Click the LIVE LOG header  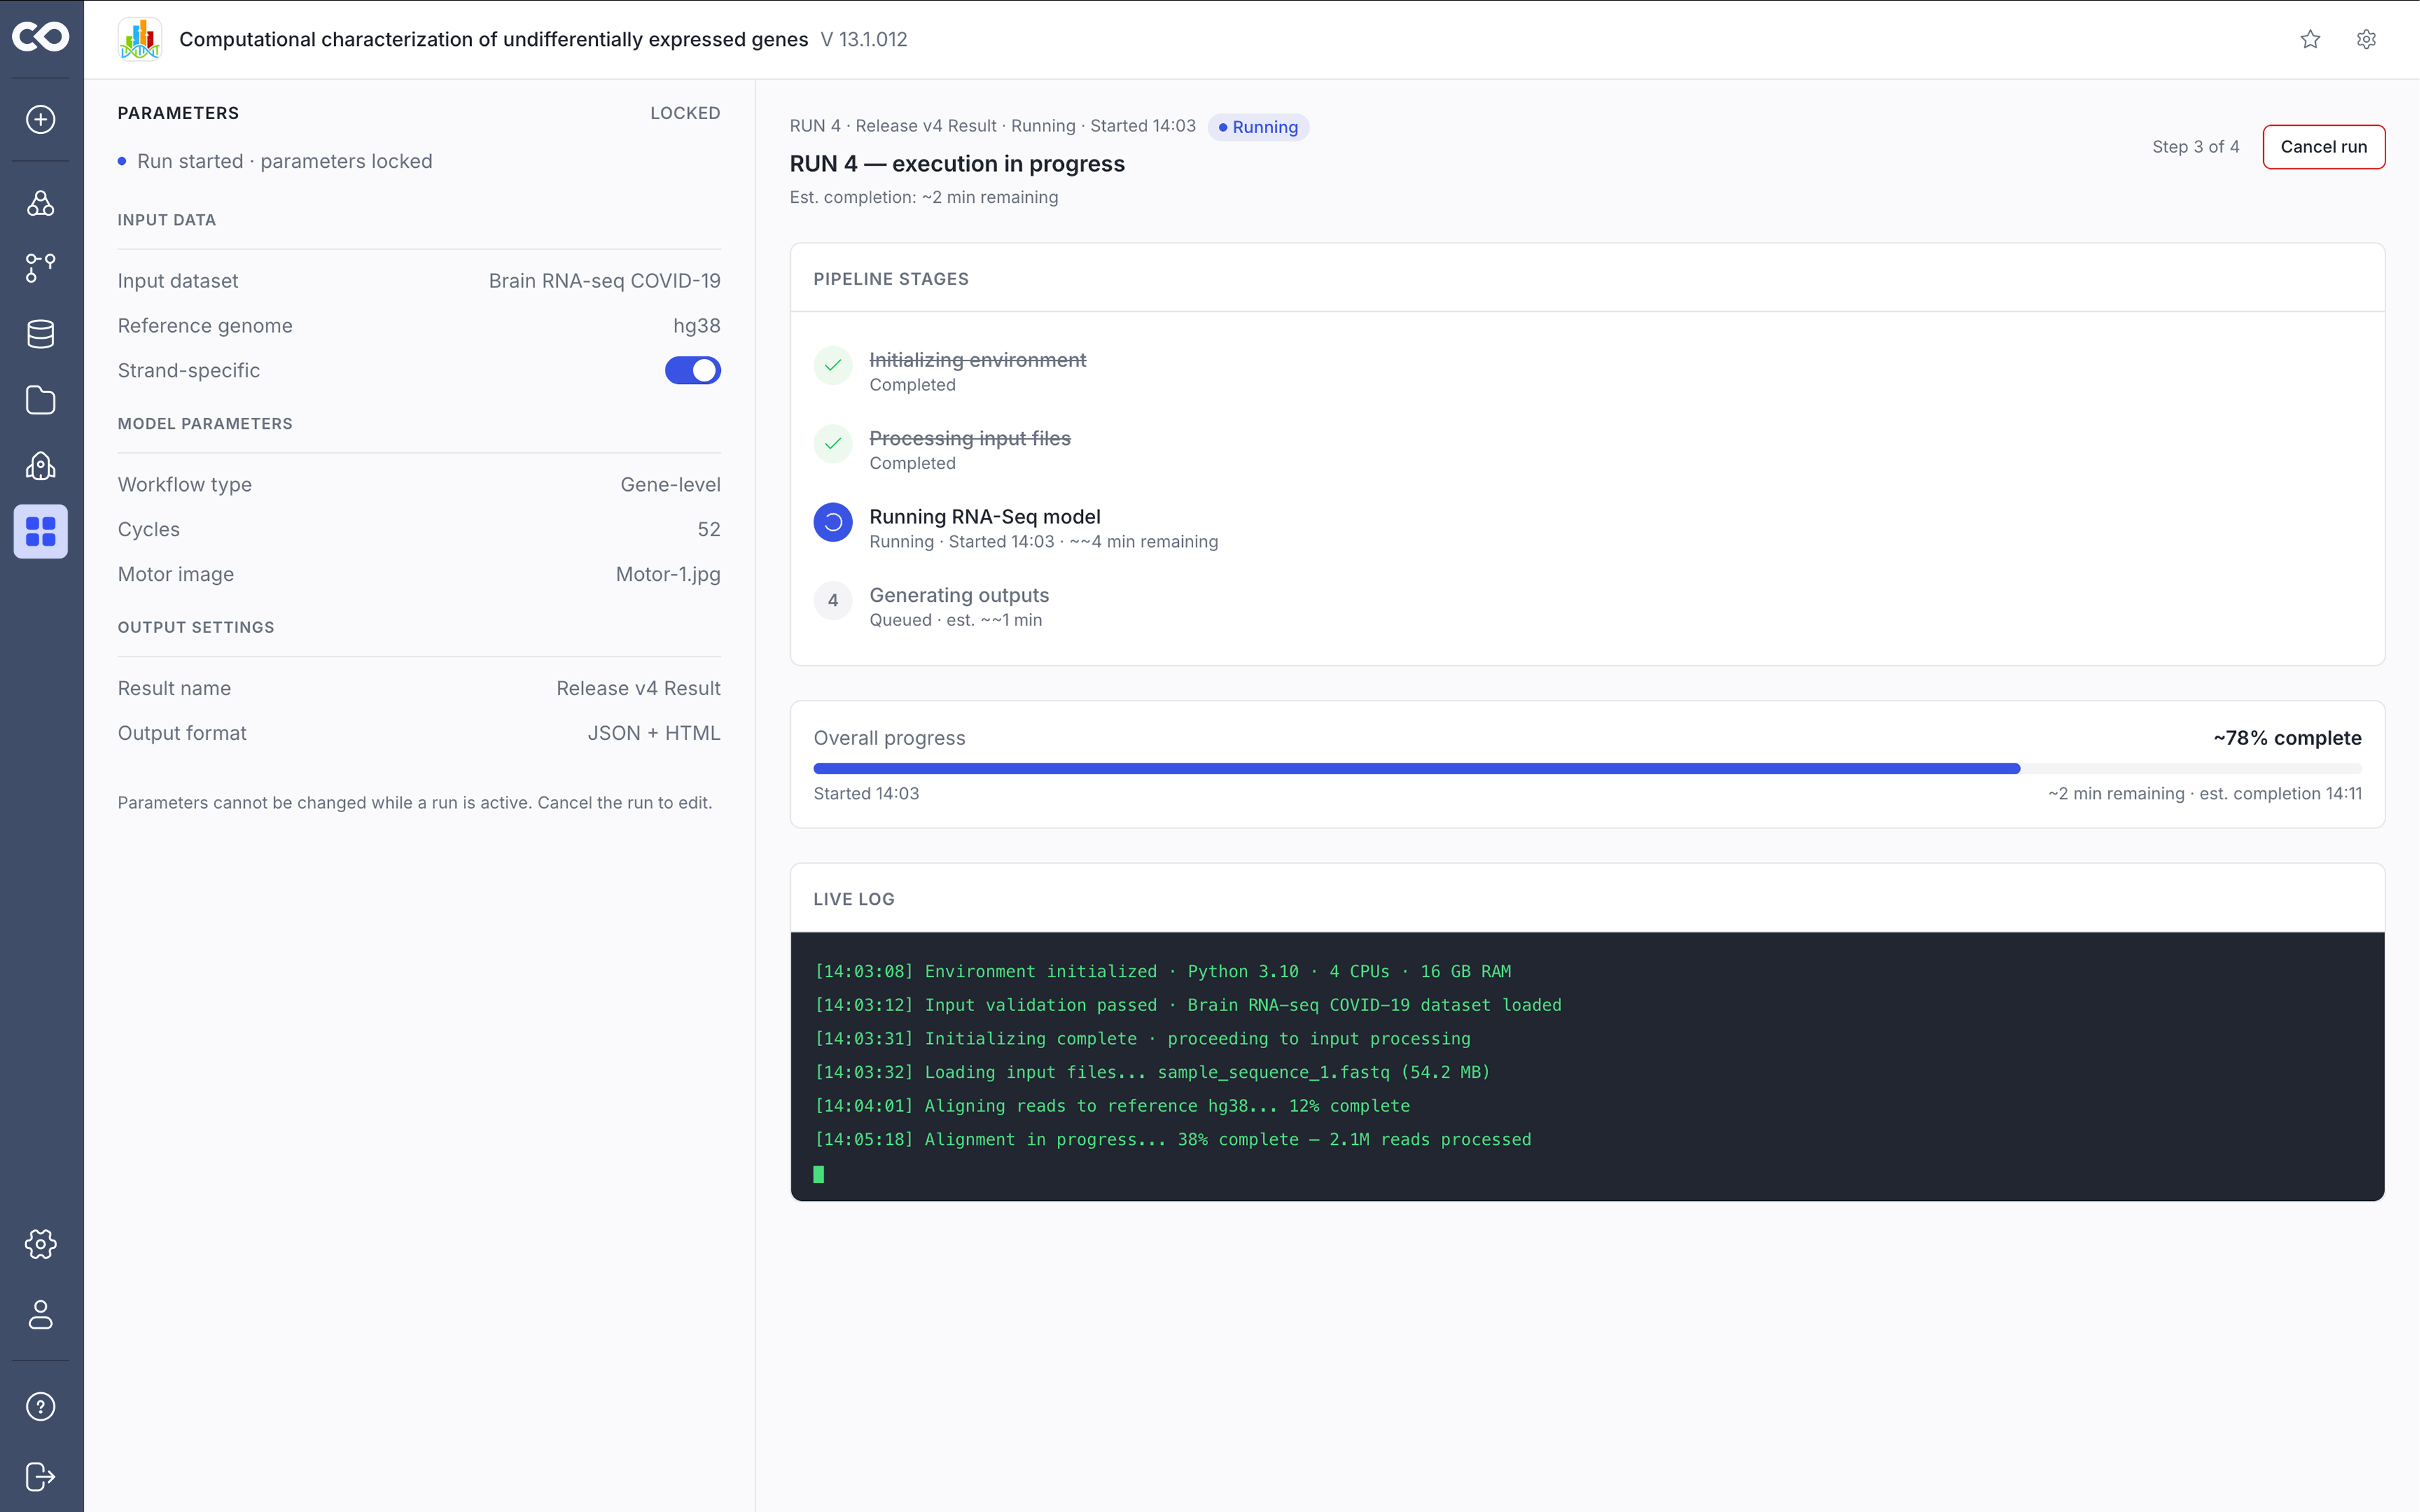(x=854, y=899)
